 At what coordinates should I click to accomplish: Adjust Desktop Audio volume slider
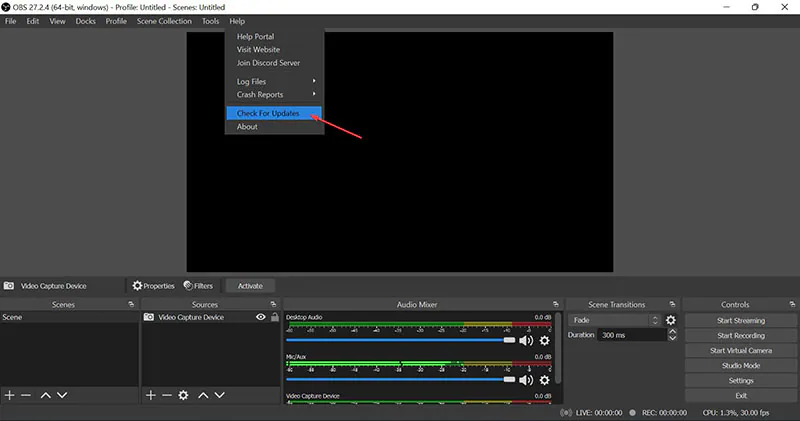[x=401, y=340]
